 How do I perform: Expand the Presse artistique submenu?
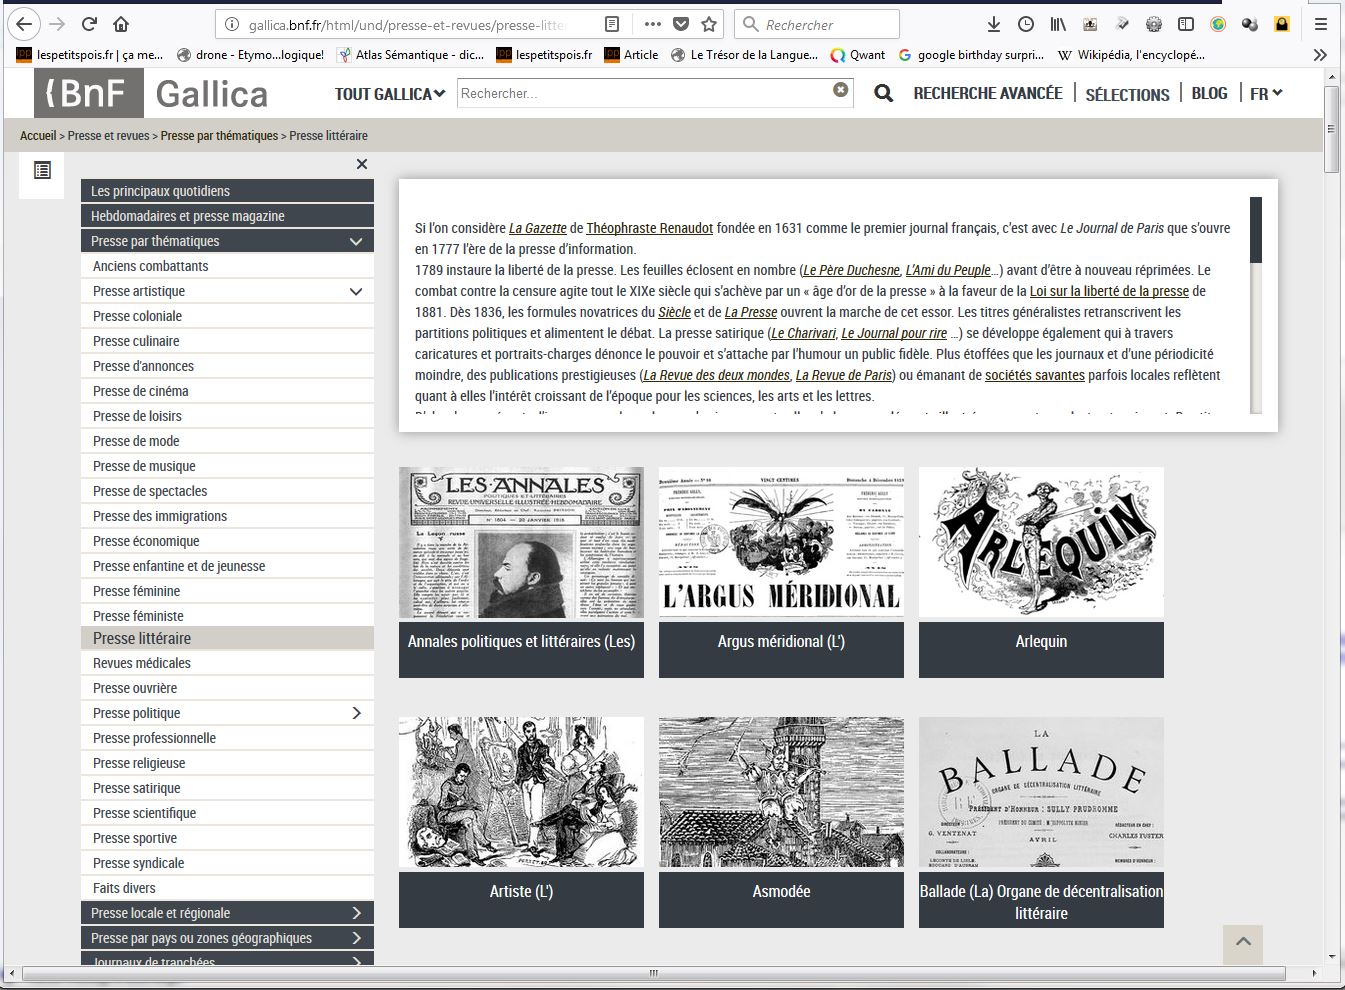[355, 291]
